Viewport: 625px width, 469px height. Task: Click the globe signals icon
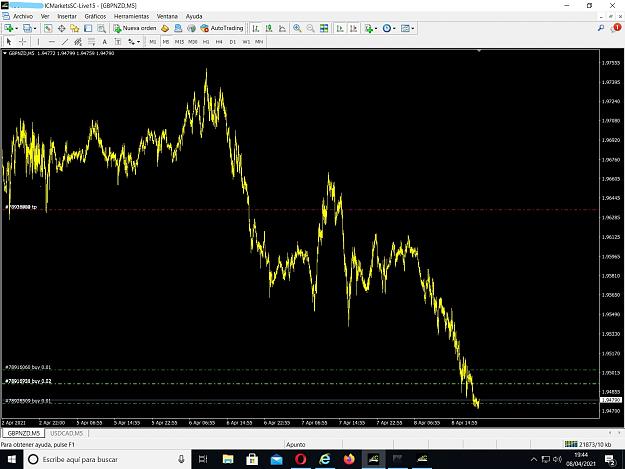point(191,28)
